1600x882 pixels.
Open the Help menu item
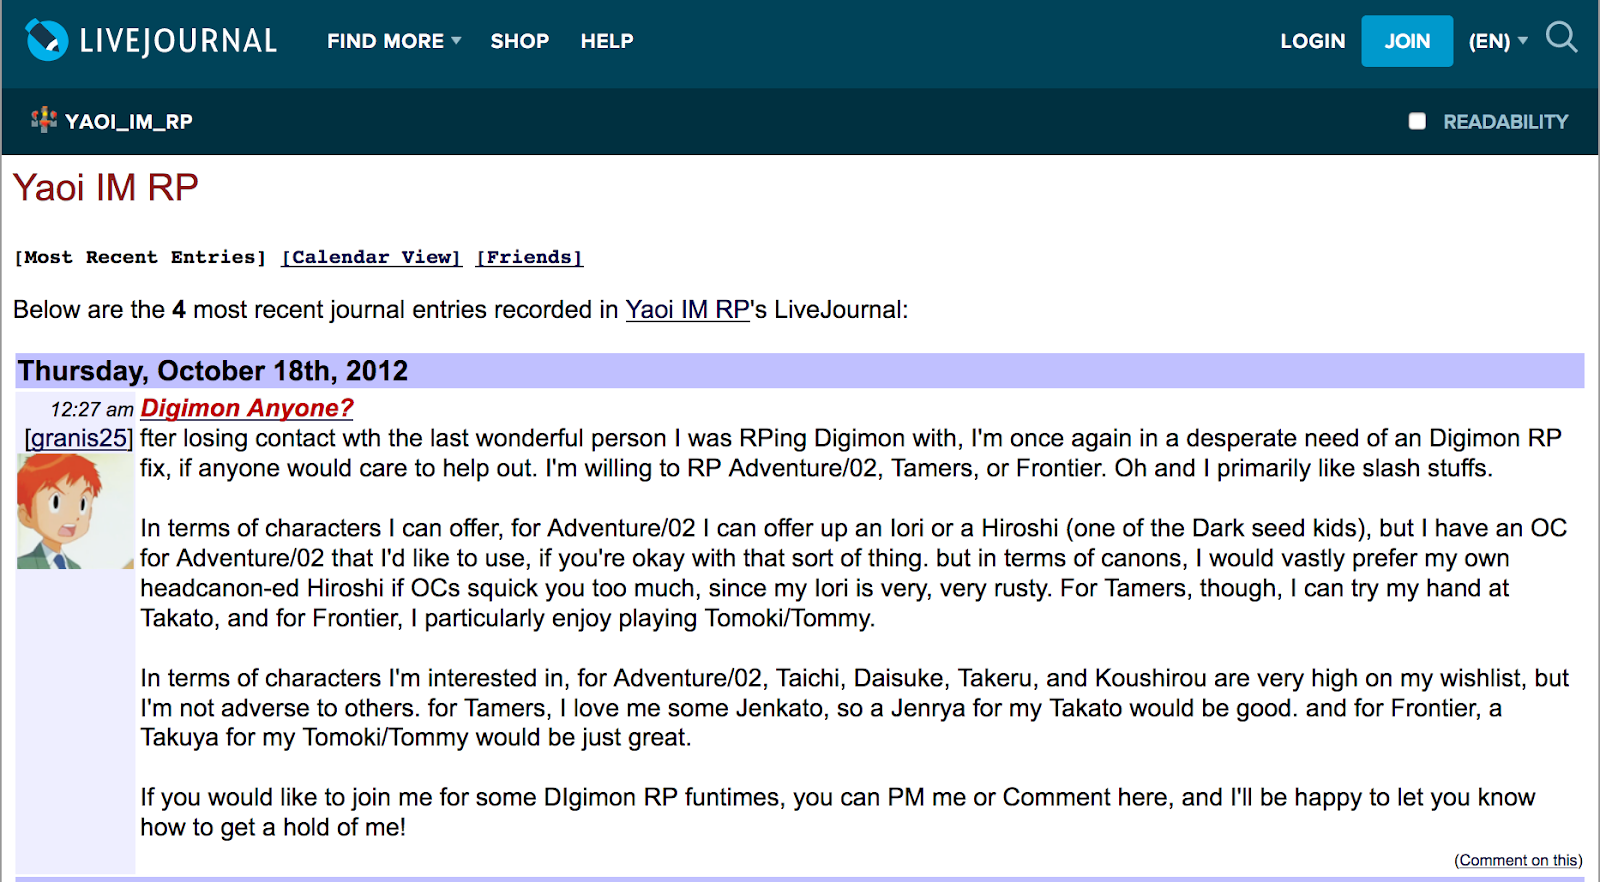tap(607, 41)
